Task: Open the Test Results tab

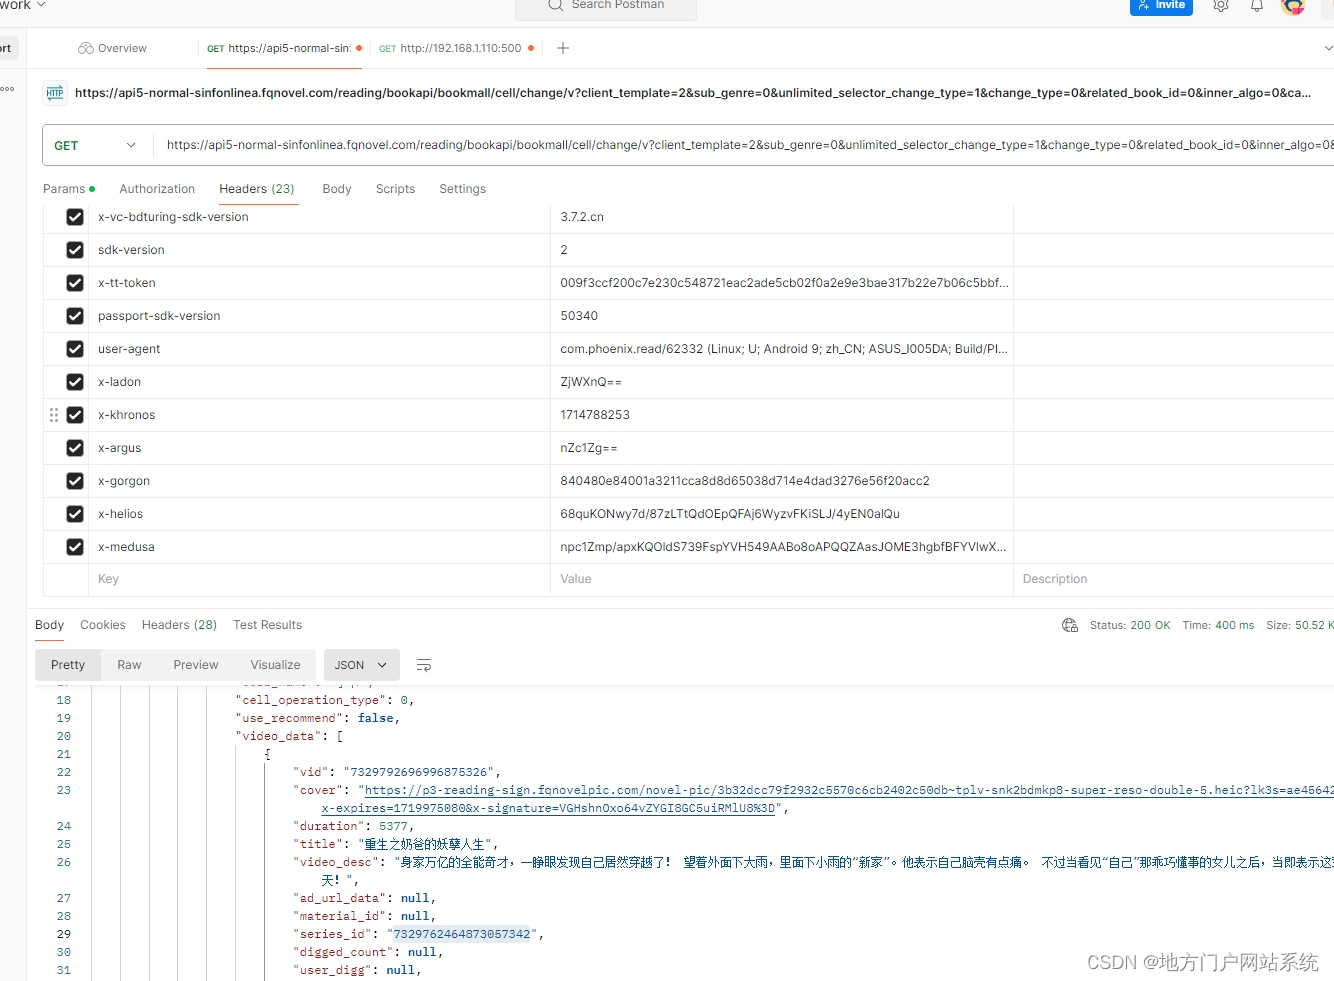Action: [x=267, y=625]
